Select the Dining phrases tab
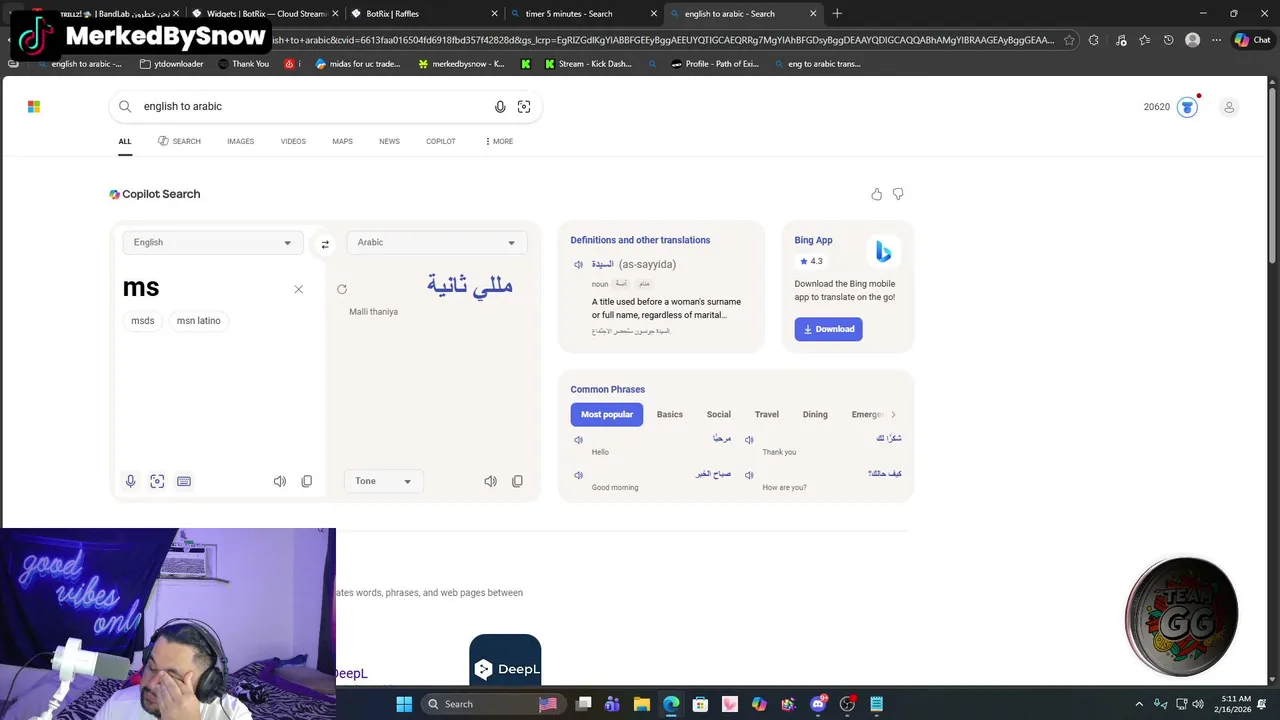 (815, 414)
